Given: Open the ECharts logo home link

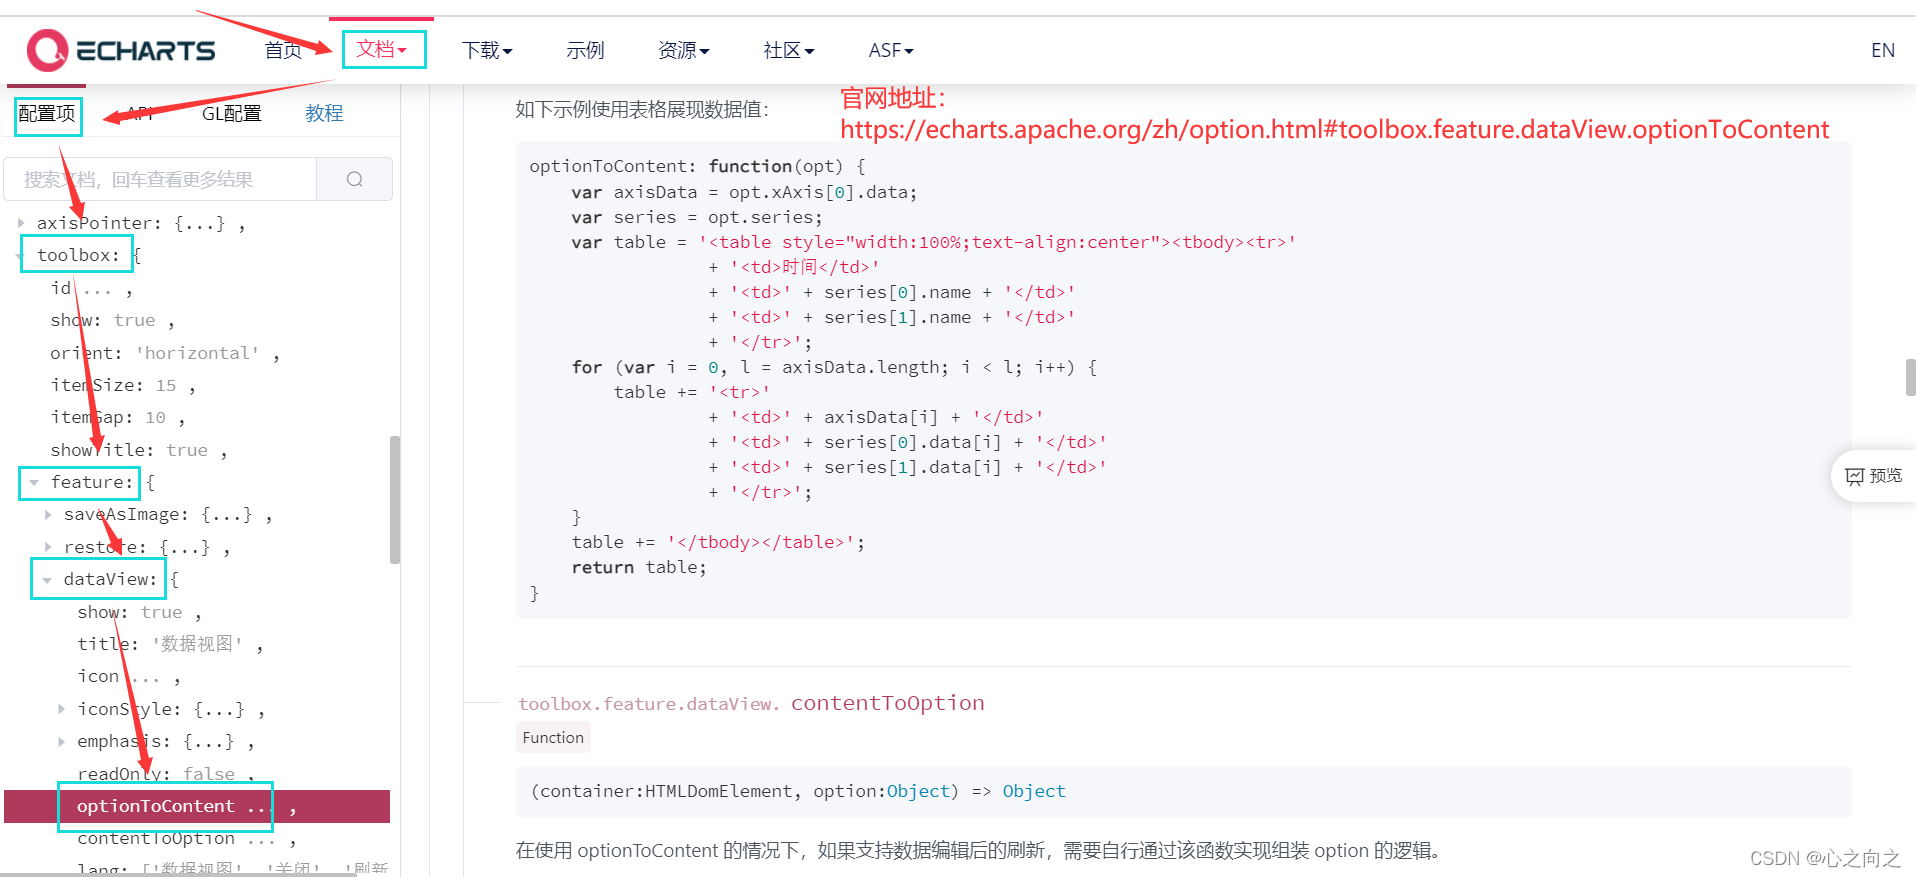Looking at the screenshot, I should point(121,50).
